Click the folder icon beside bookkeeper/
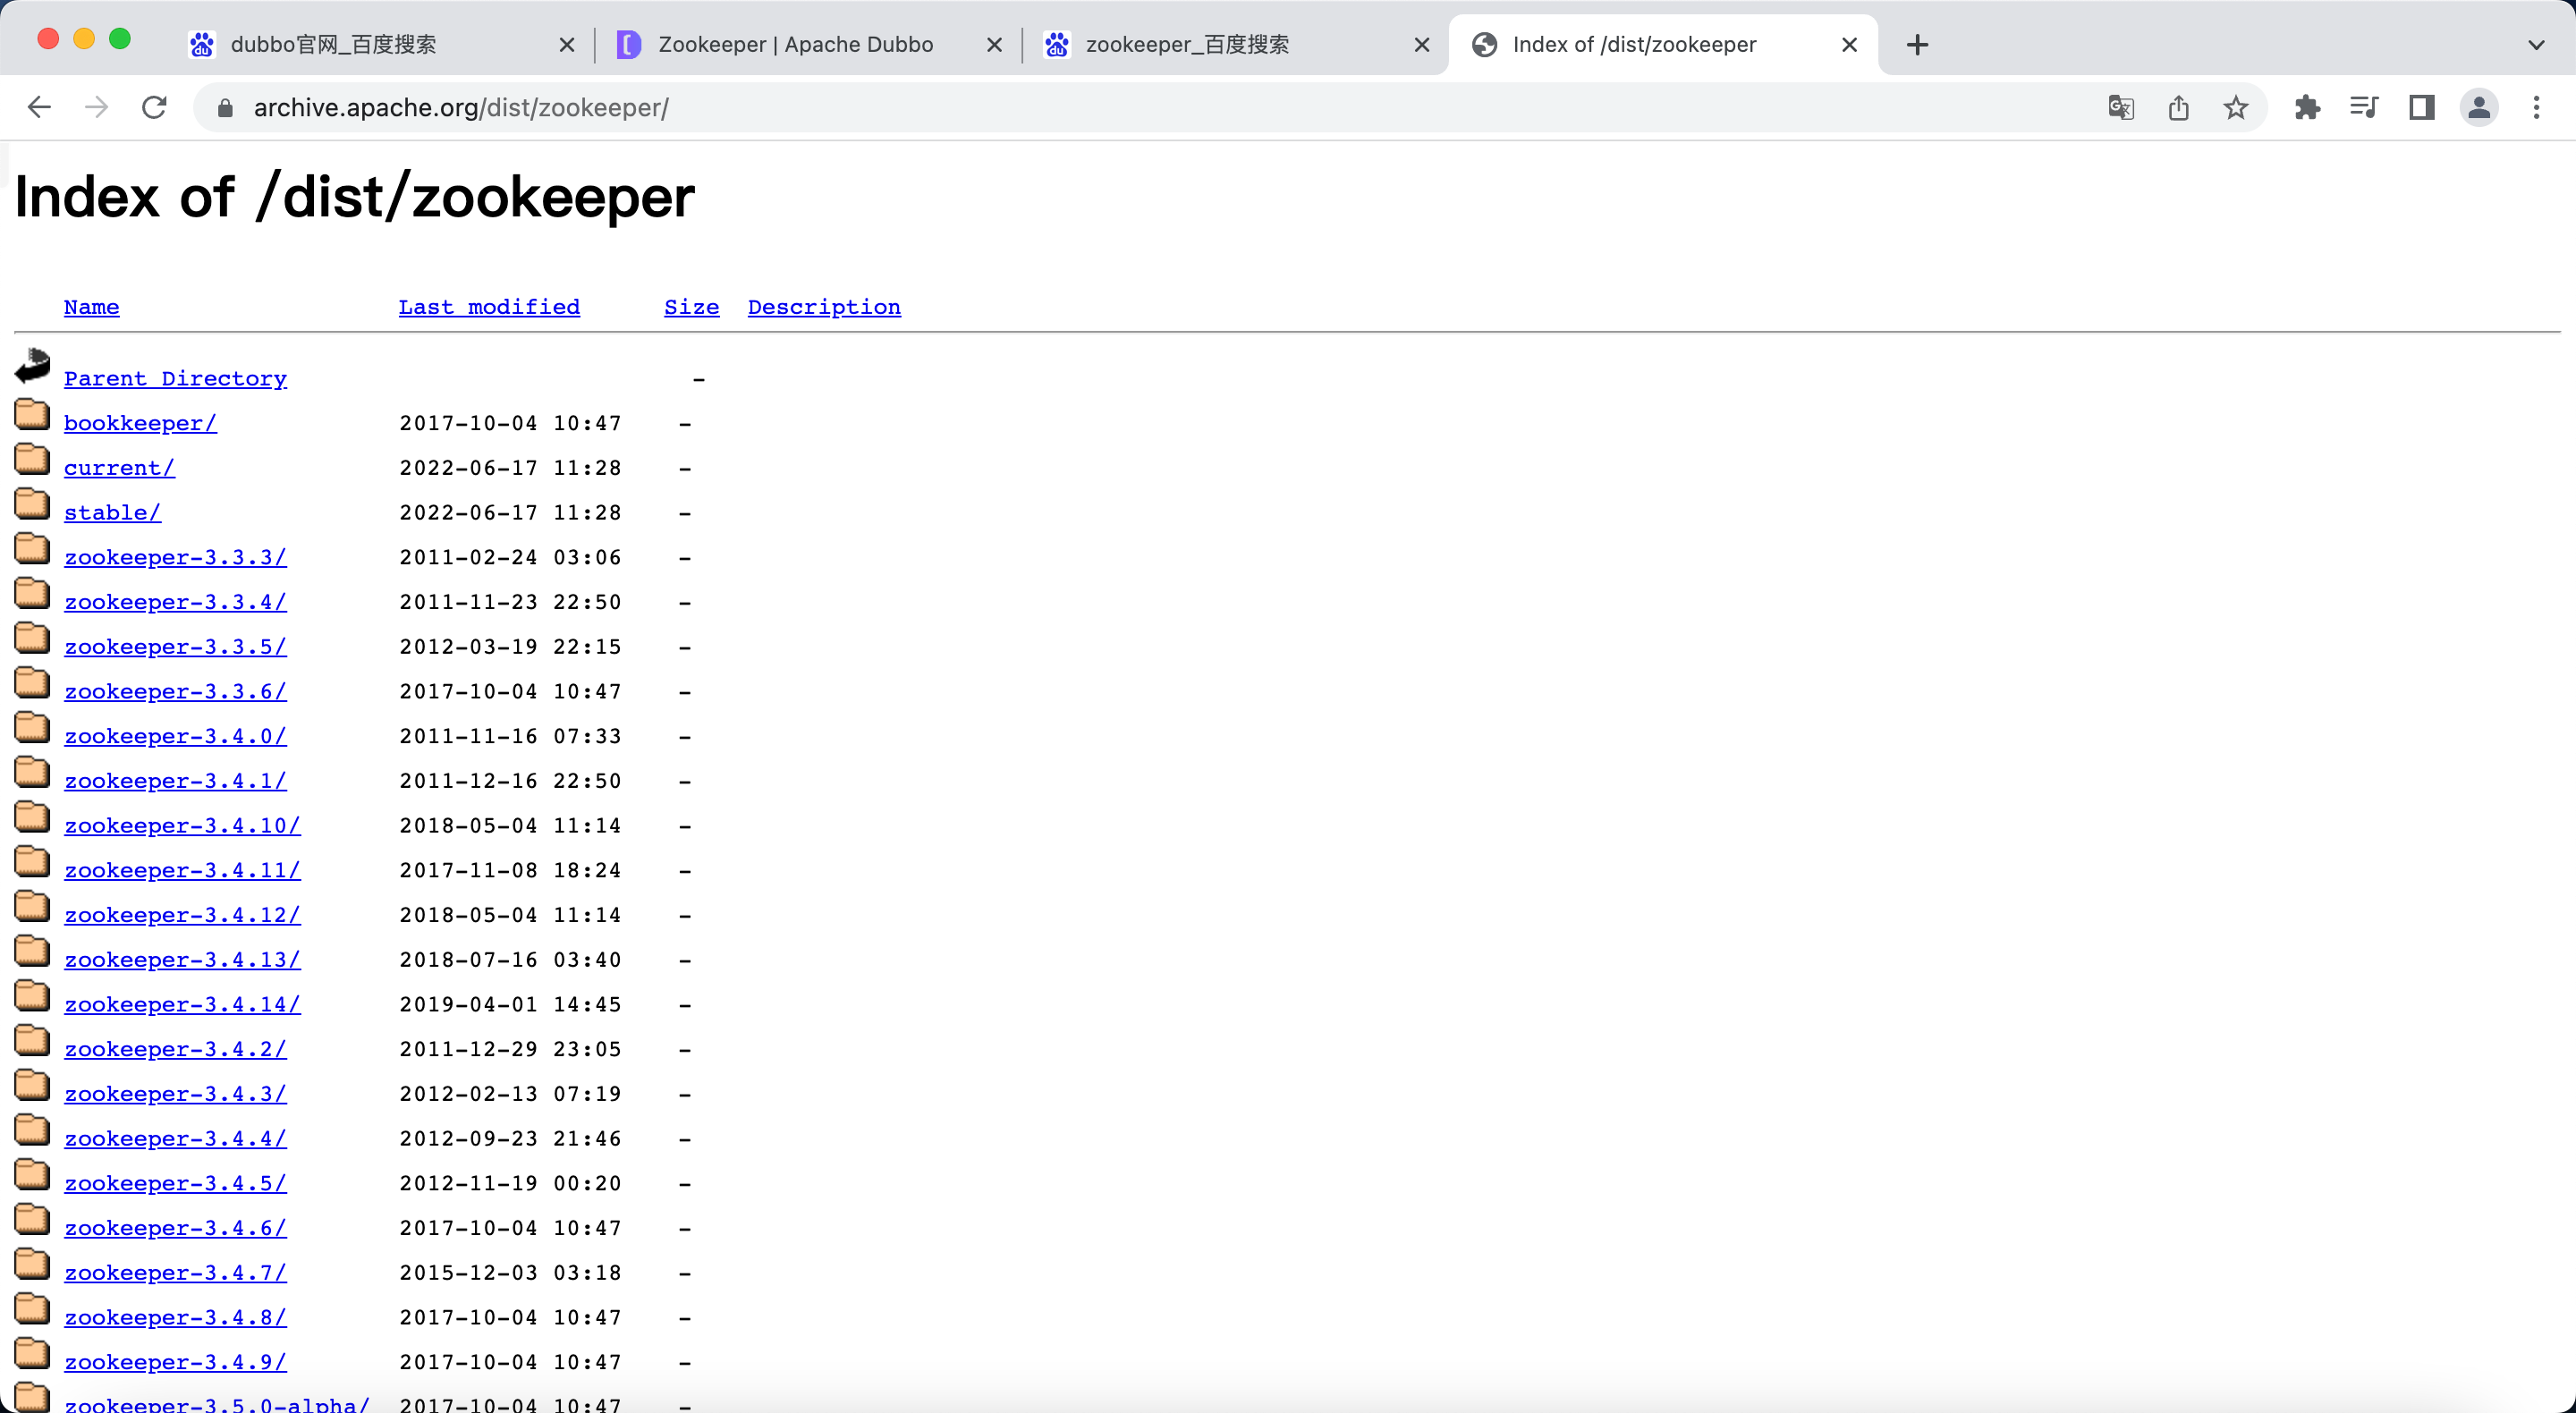This screenshot has height=1413, width=2576. pyautogui.click(x=32, y=414)
